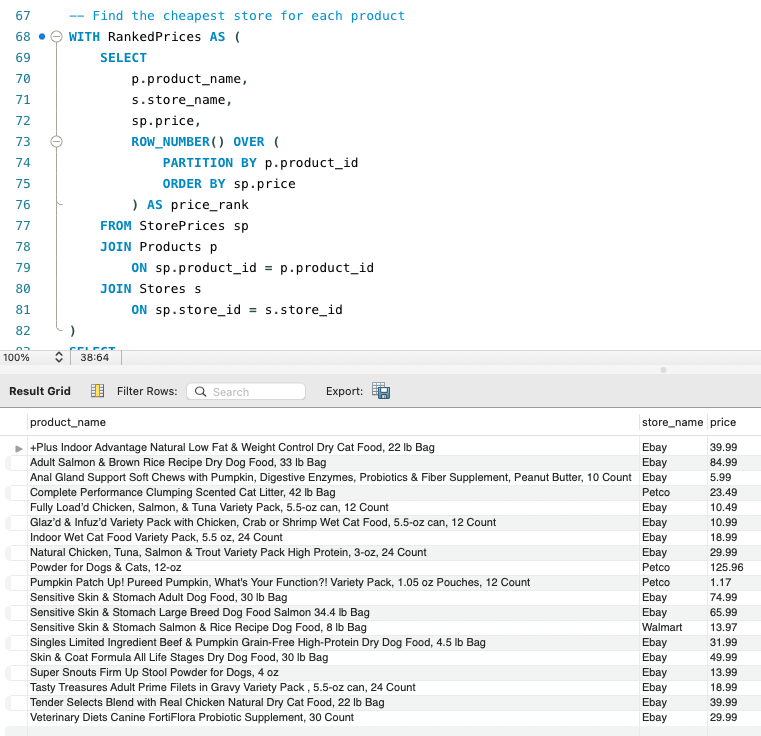Image resolution: width=761 pixels, height=736 pixels.
Task: Place cursor on 'price_rank' alias
Action: 209,205
